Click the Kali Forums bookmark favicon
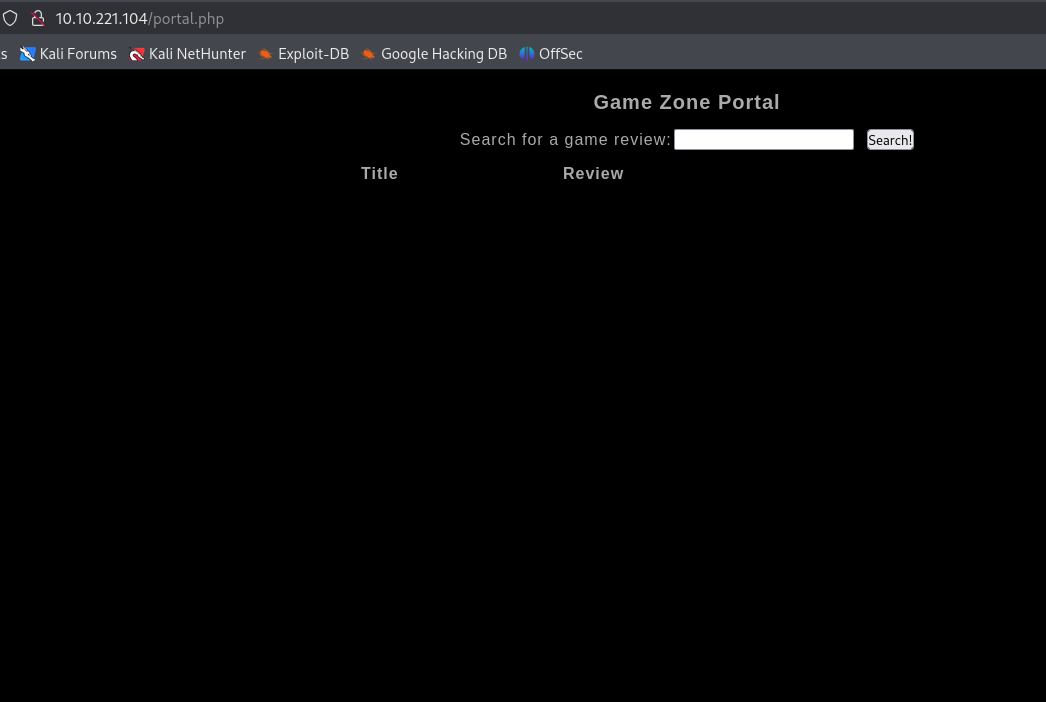The width and height of the screenshot is (1046, 702). (27, 54)
